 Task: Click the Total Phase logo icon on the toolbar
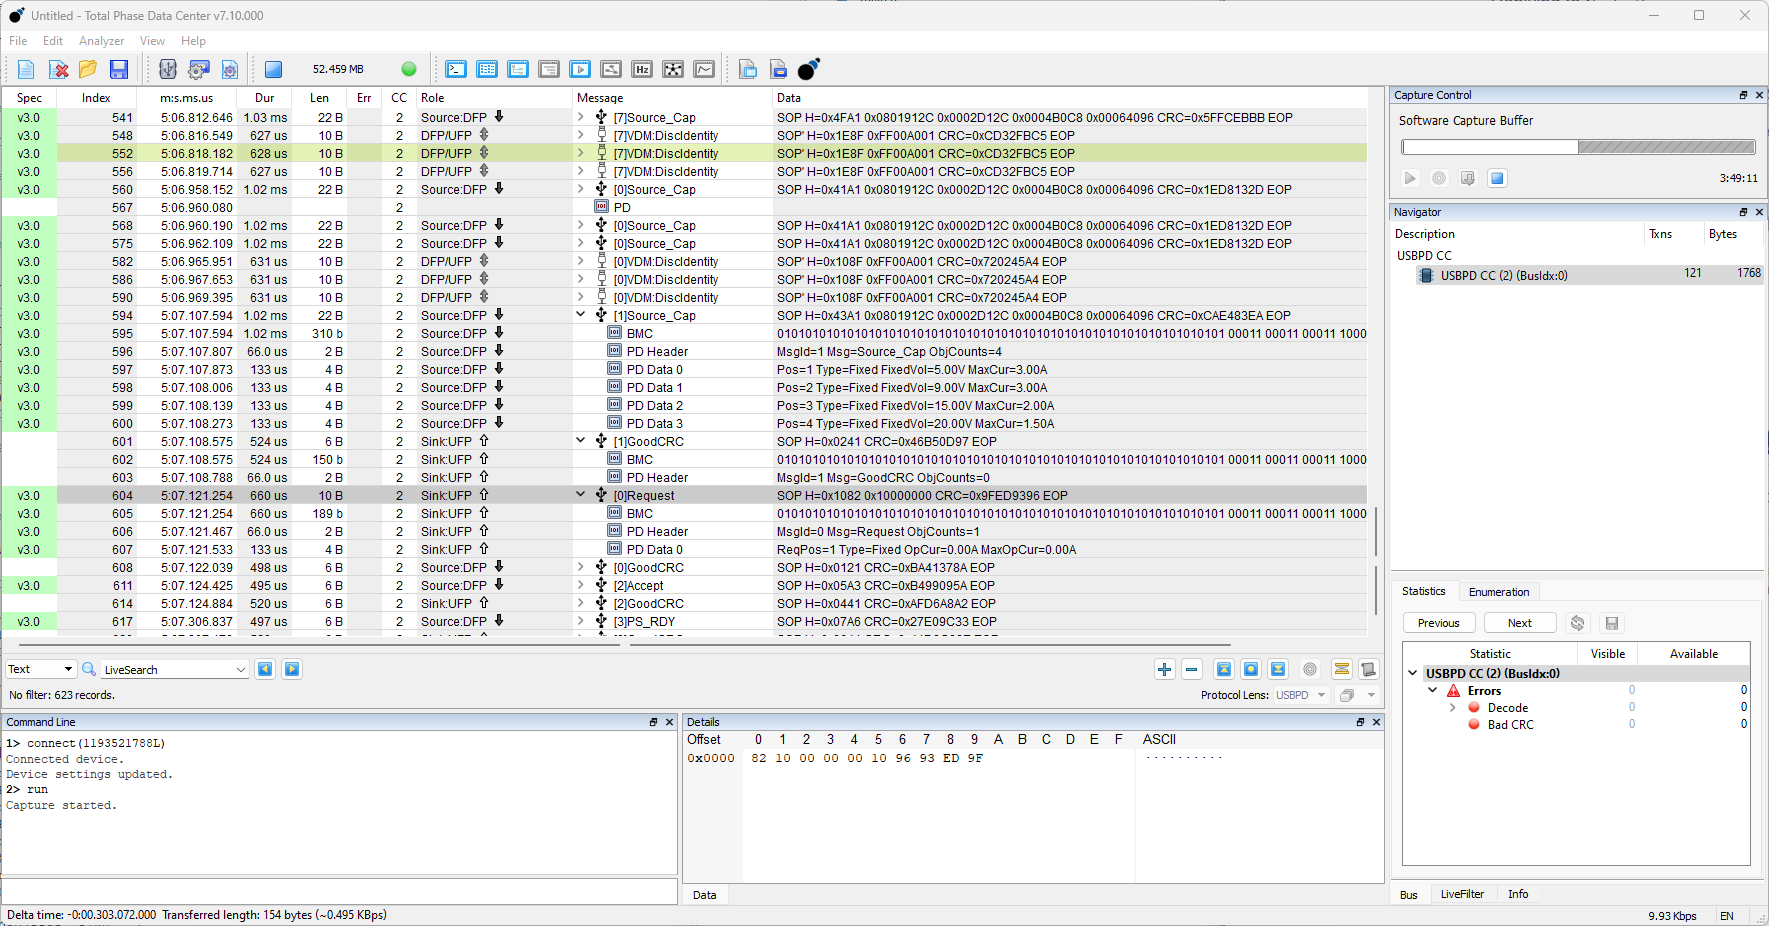pos(808,69)
